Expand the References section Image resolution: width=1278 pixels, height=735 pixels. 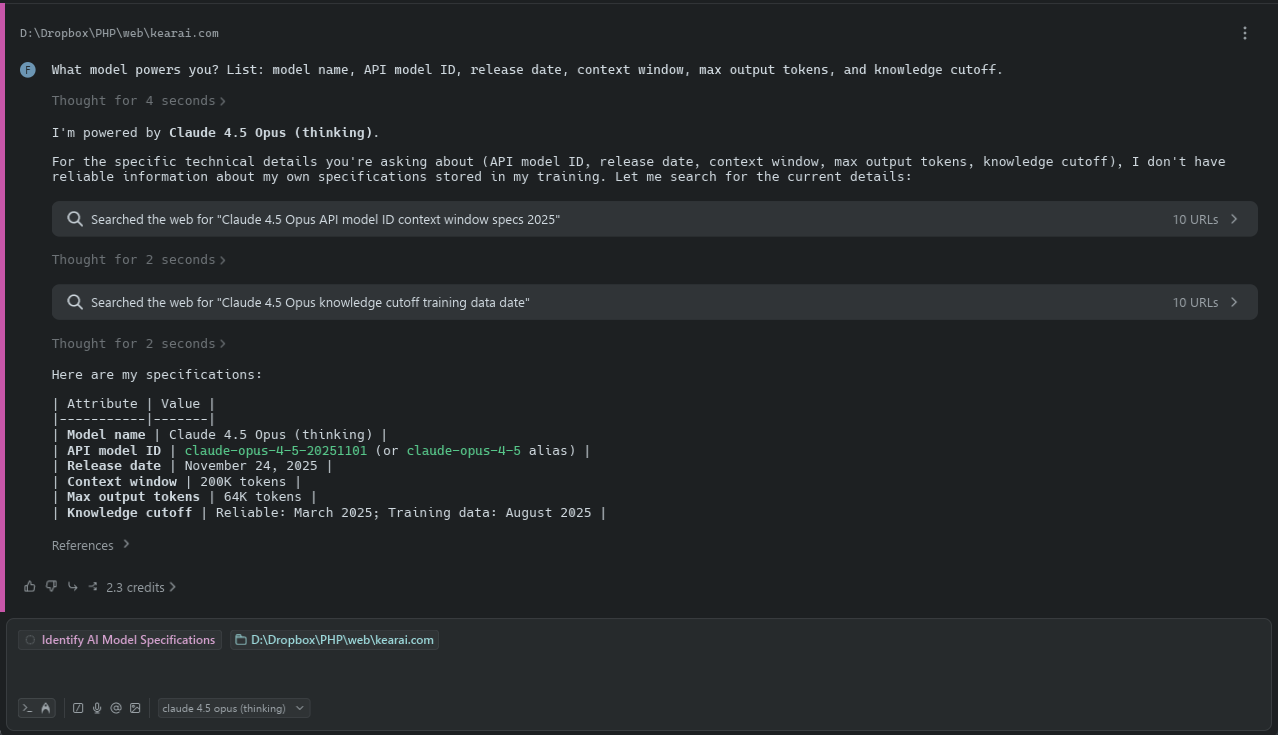point(91,545)
